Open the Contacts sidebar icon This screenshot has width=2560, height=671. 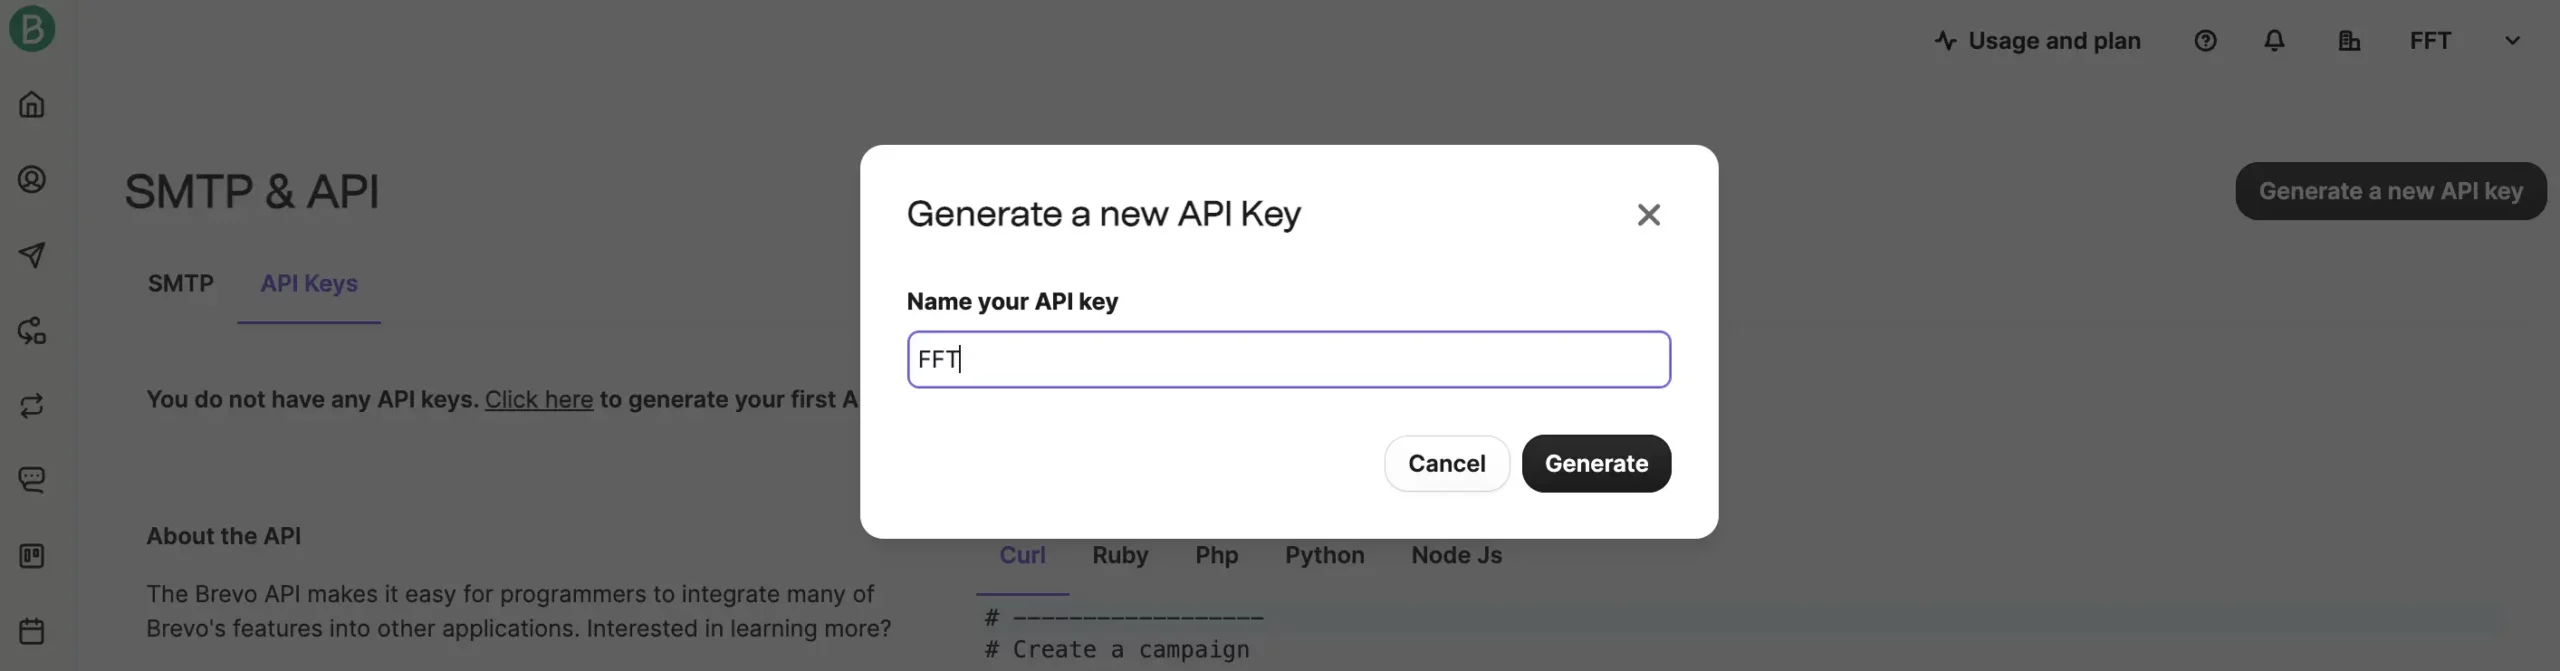32,180
